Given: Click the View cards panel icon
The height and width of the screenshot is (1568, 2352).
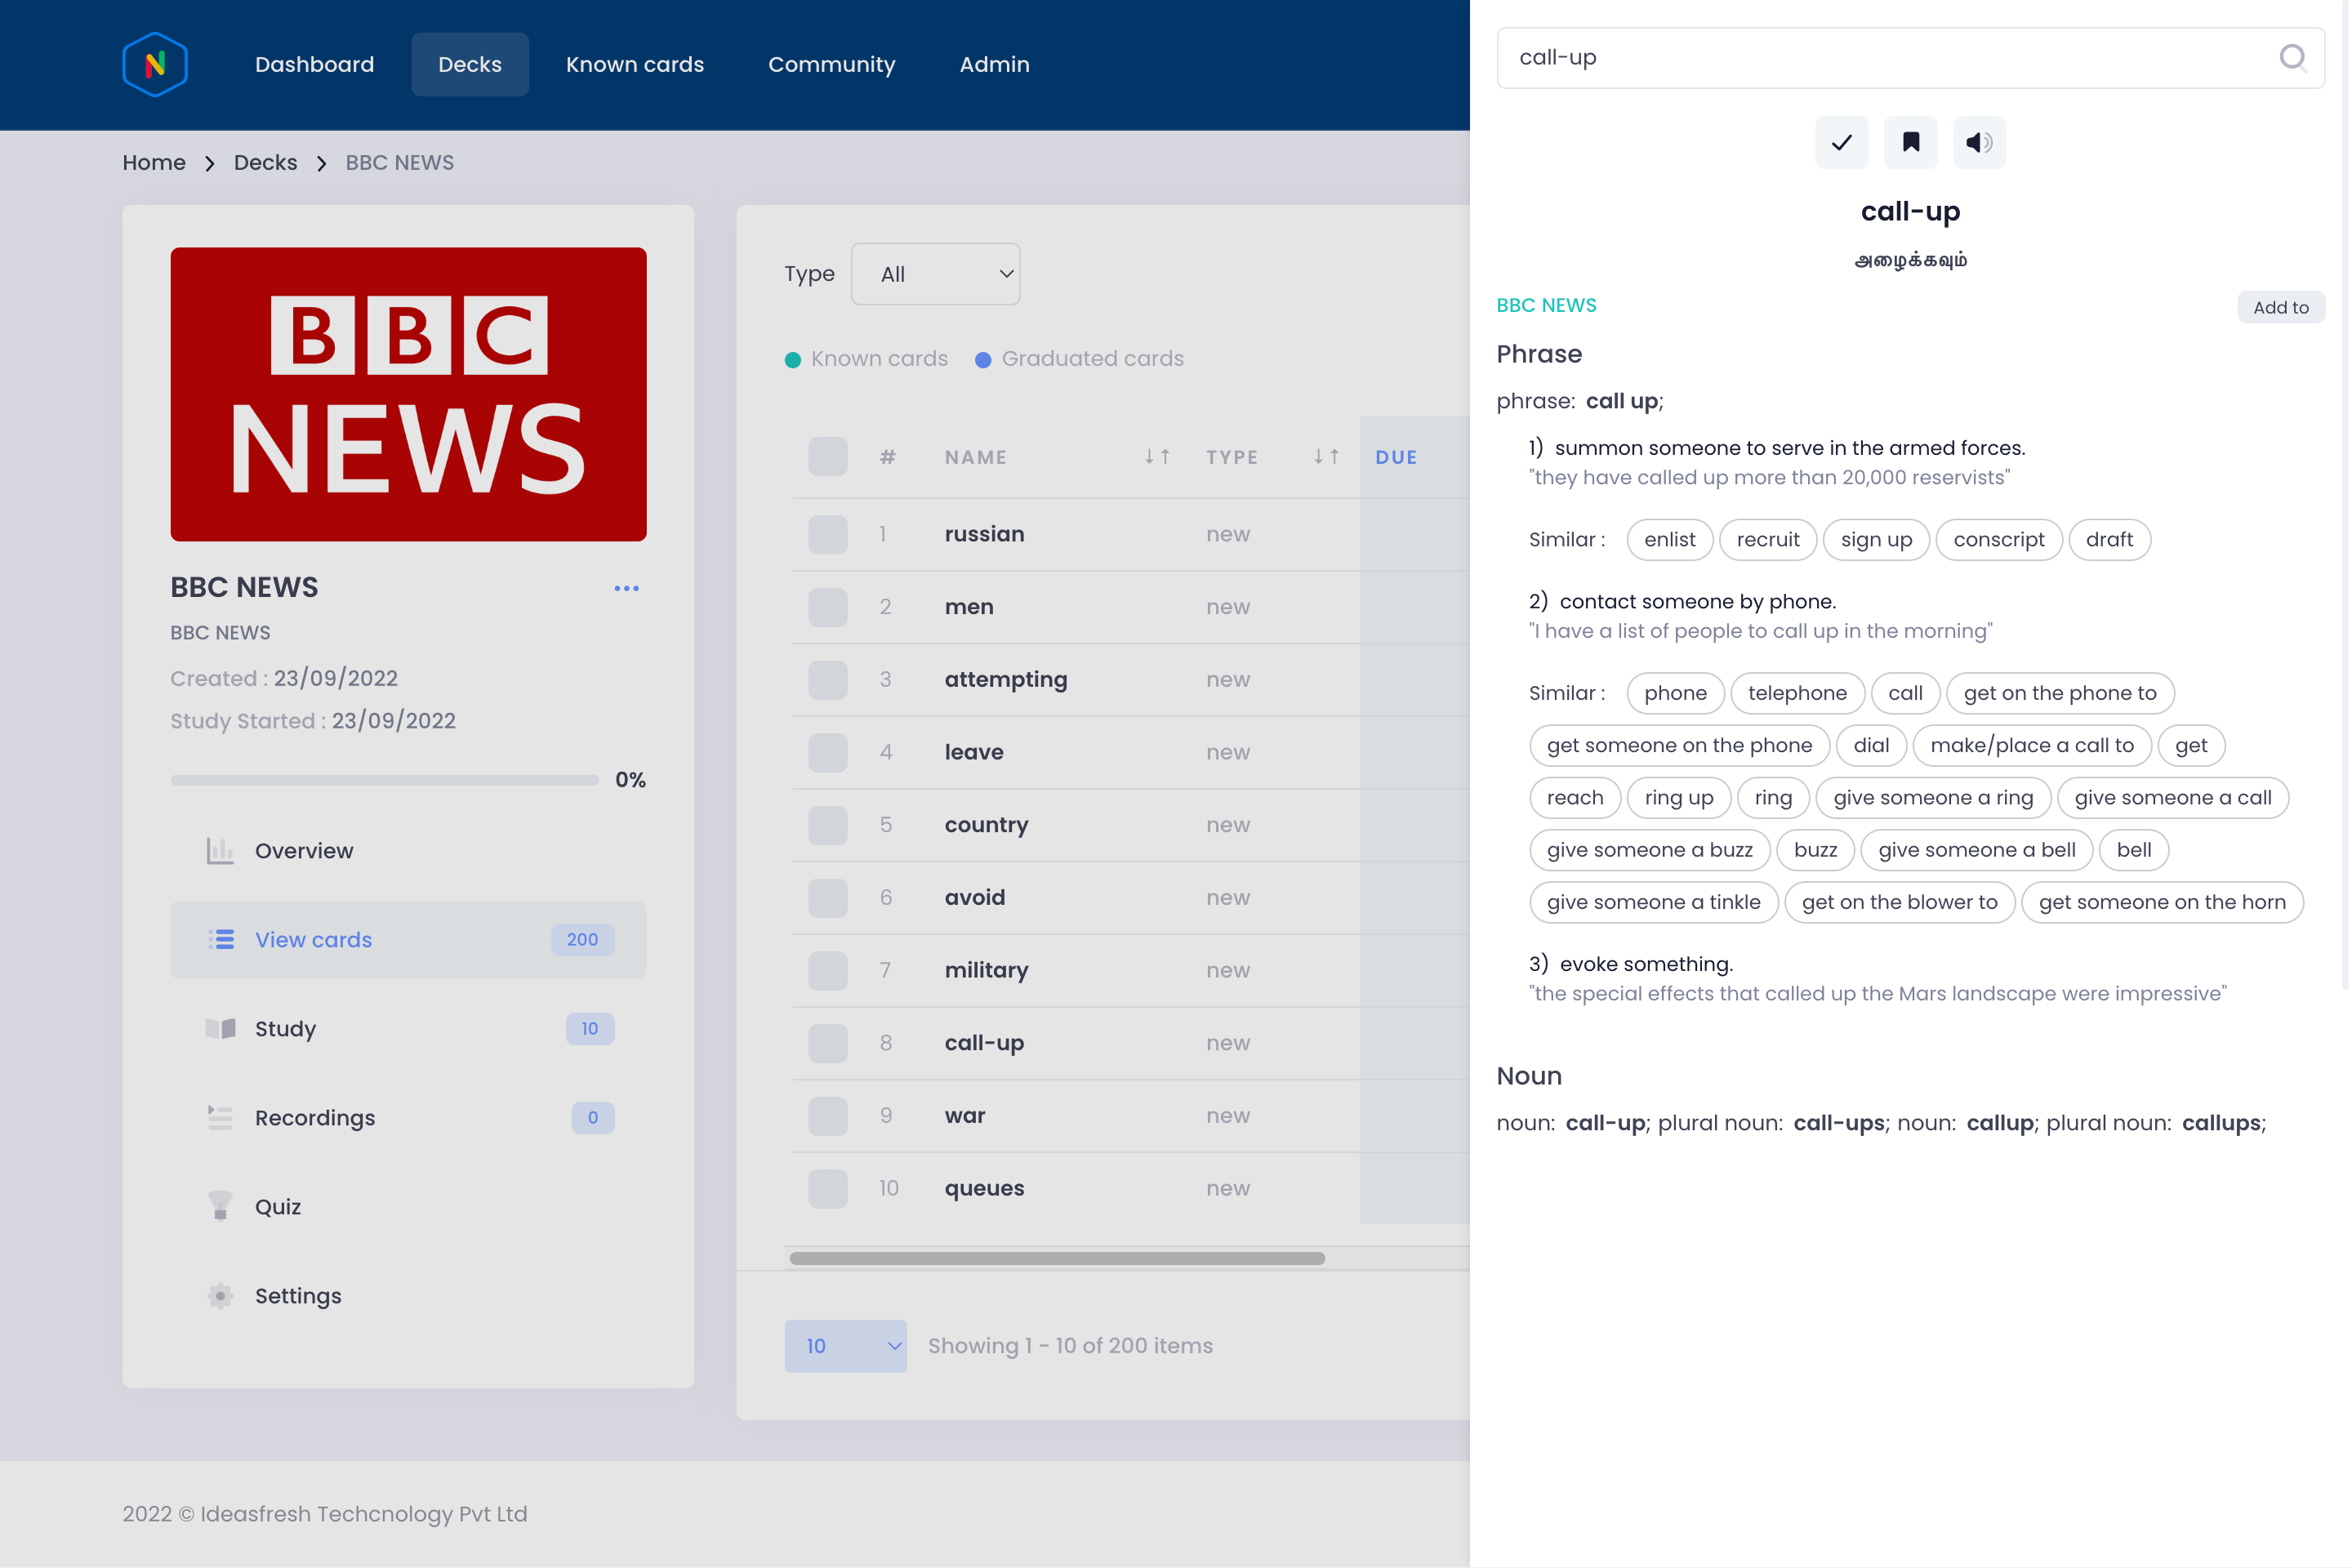Looking at the screenshot, I should pyautogui.click(x=219, y=940).
